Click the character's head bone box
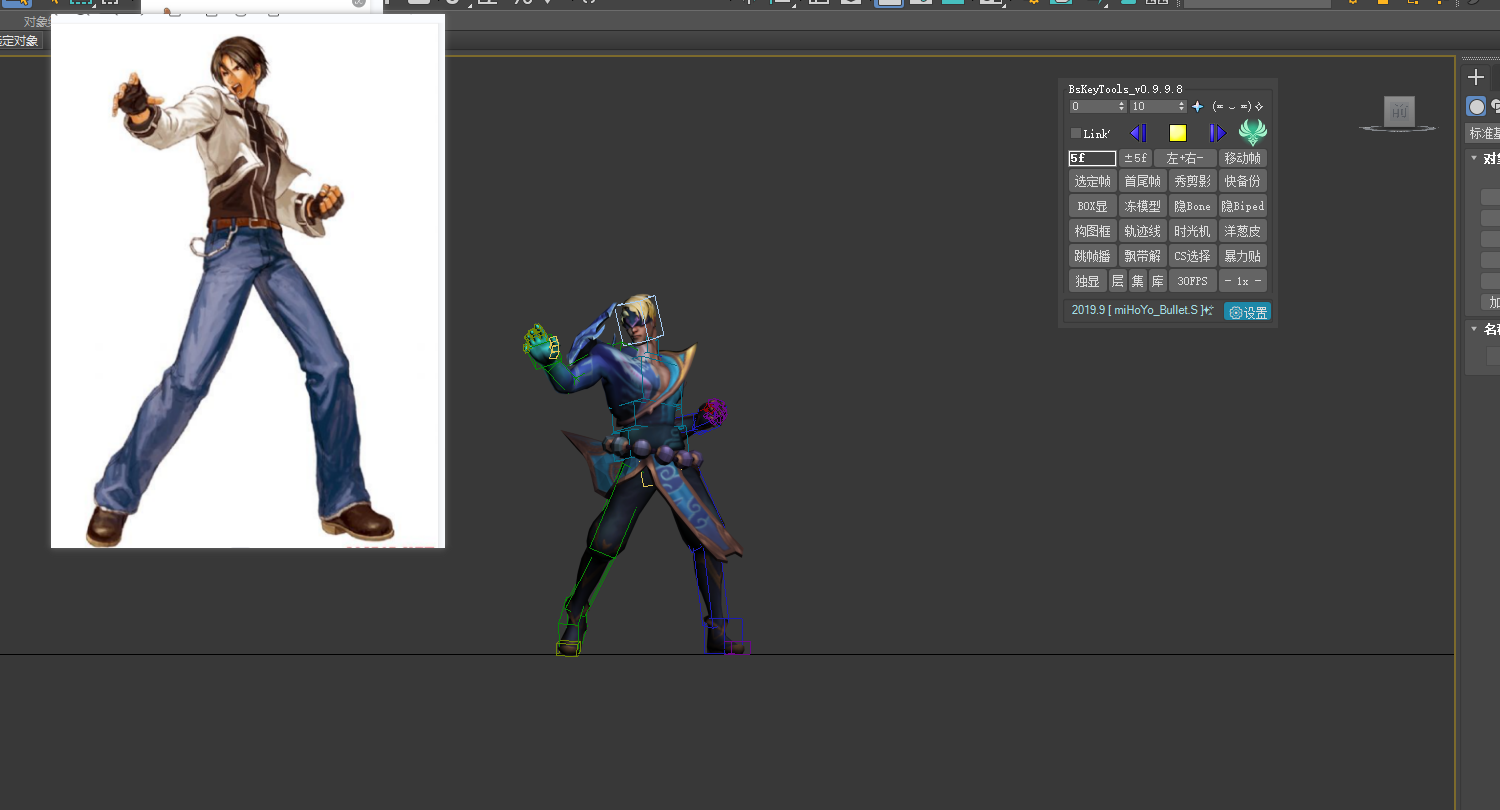The image size is (1500, 810). [x=639, y=320]
